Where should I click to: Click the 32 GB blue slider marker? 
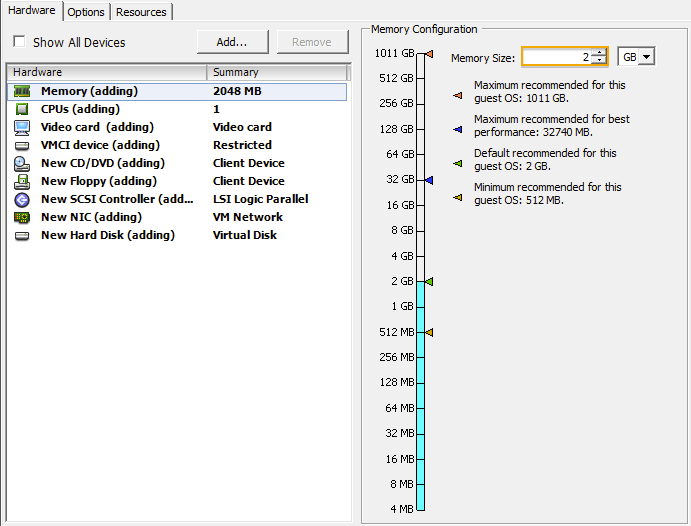[428, 180]
